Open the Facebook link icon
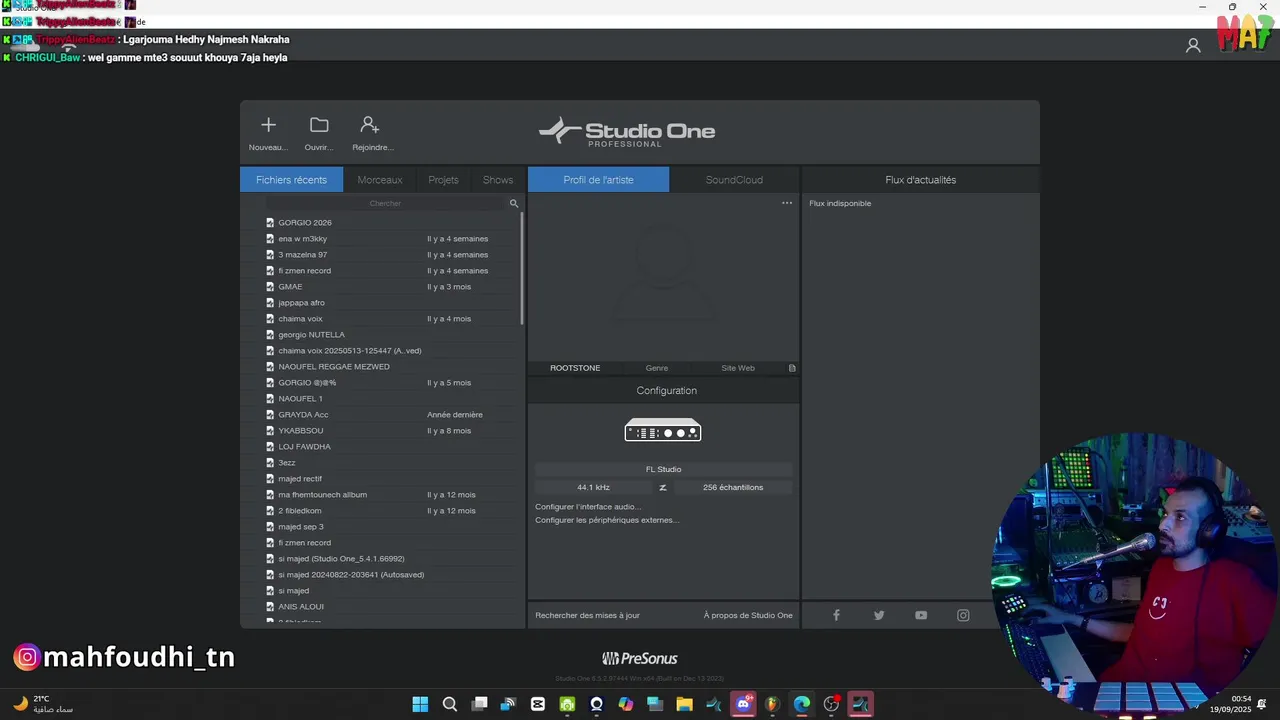The height and width of the screenshot is (720, 1280). (x=836, y=615)
